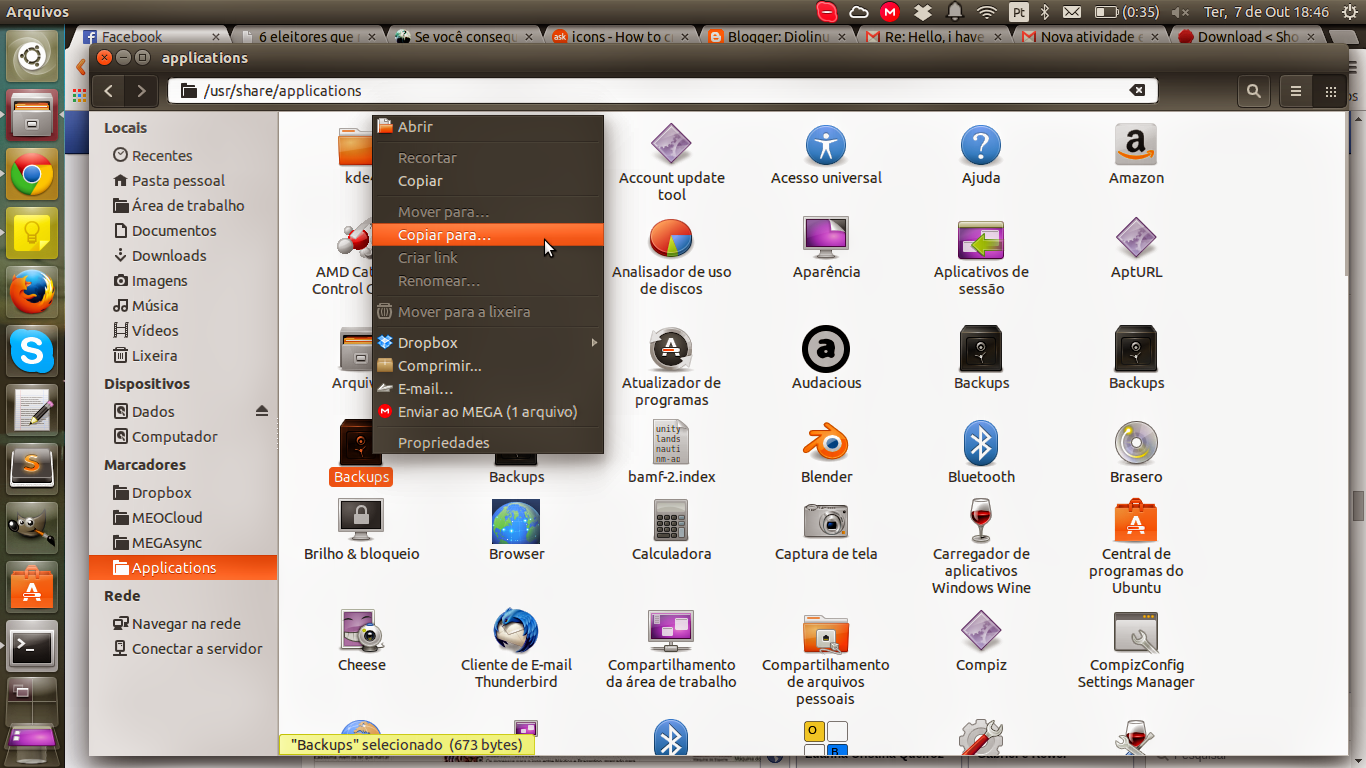Open Acesso universal application icon
The height and width of the screenshot is (768, 1366).
[x=826, y=146]
